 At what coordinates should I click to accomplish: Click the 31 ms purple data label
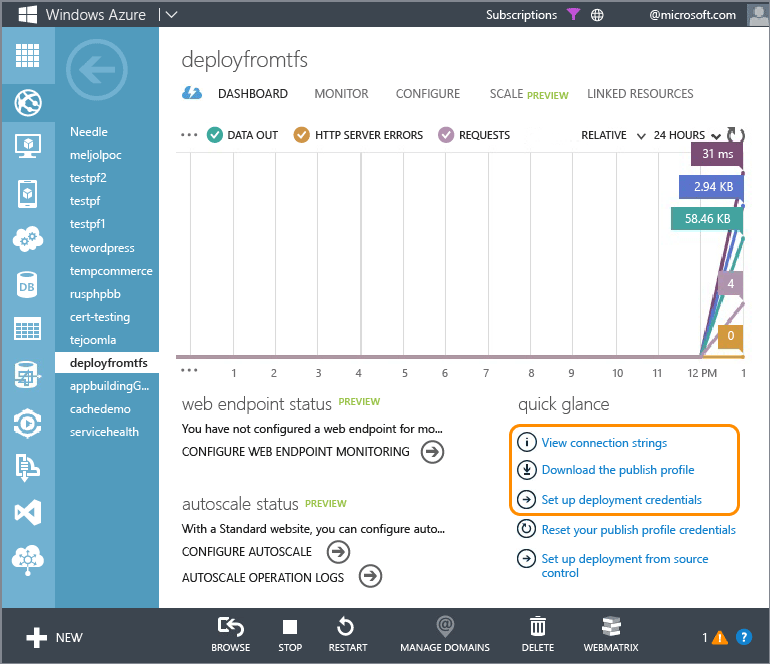(716, 154)
